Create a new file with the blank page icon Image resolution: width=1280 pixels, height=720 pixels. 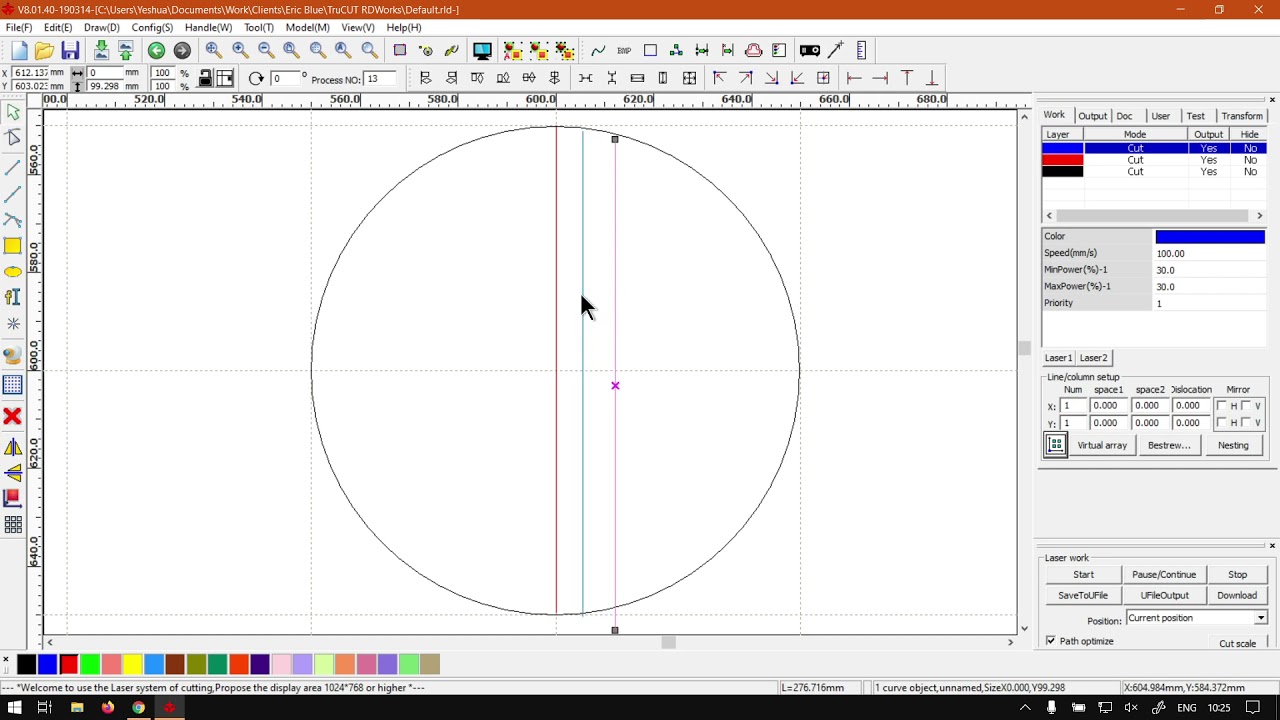tap(19, 51)
